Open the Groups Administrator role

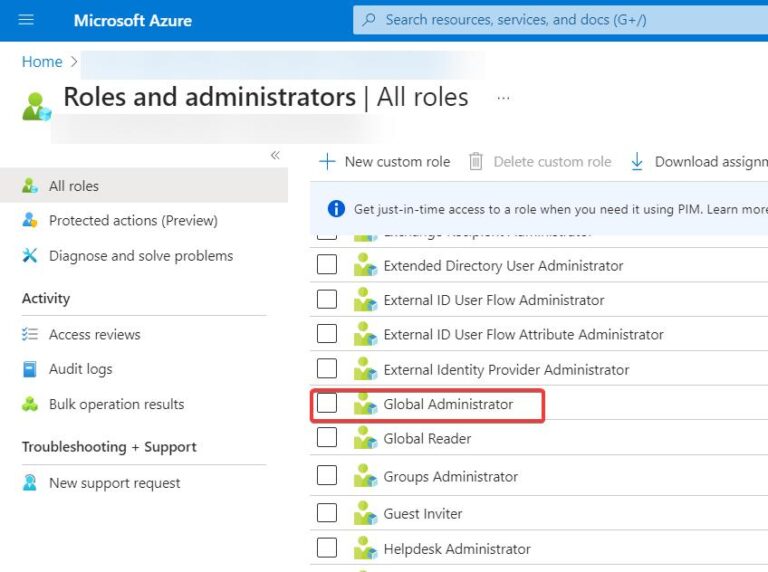click(450, 477)
